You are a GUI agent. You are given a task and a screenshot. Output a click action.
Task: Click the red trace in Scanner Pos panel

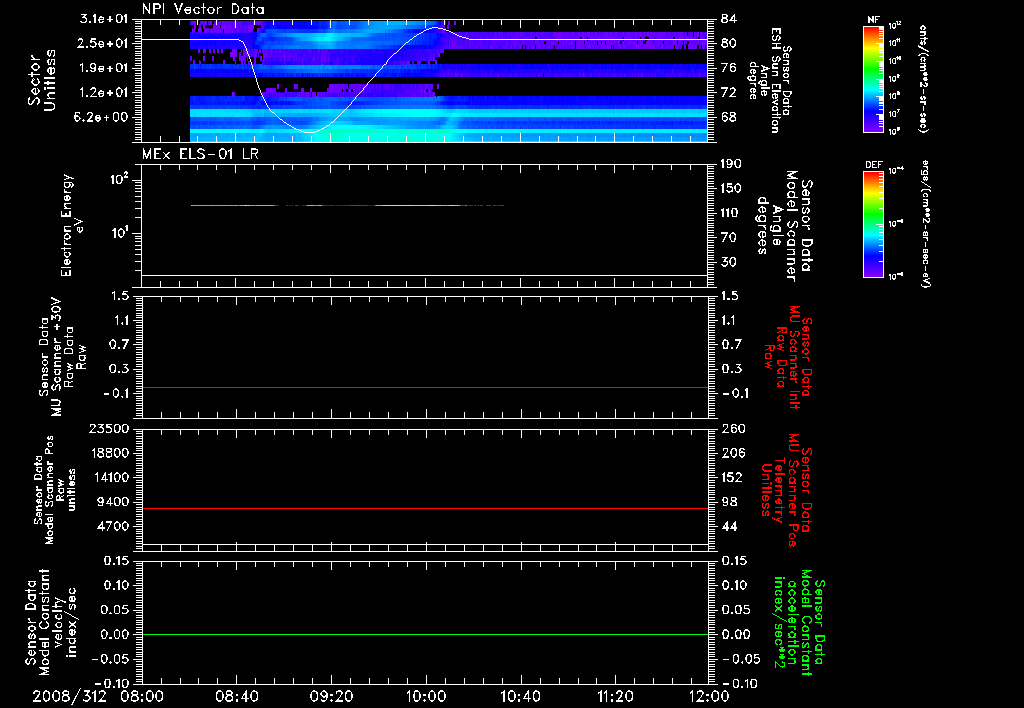(x=425, y=508)
